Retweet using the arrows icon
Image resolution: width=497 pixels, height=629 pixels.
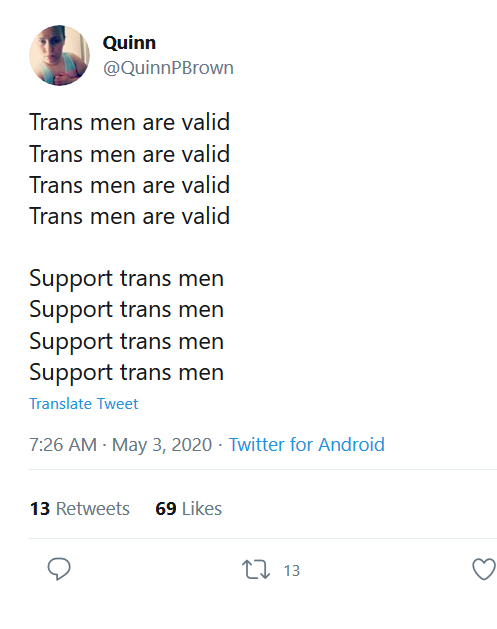click(256, 570)
